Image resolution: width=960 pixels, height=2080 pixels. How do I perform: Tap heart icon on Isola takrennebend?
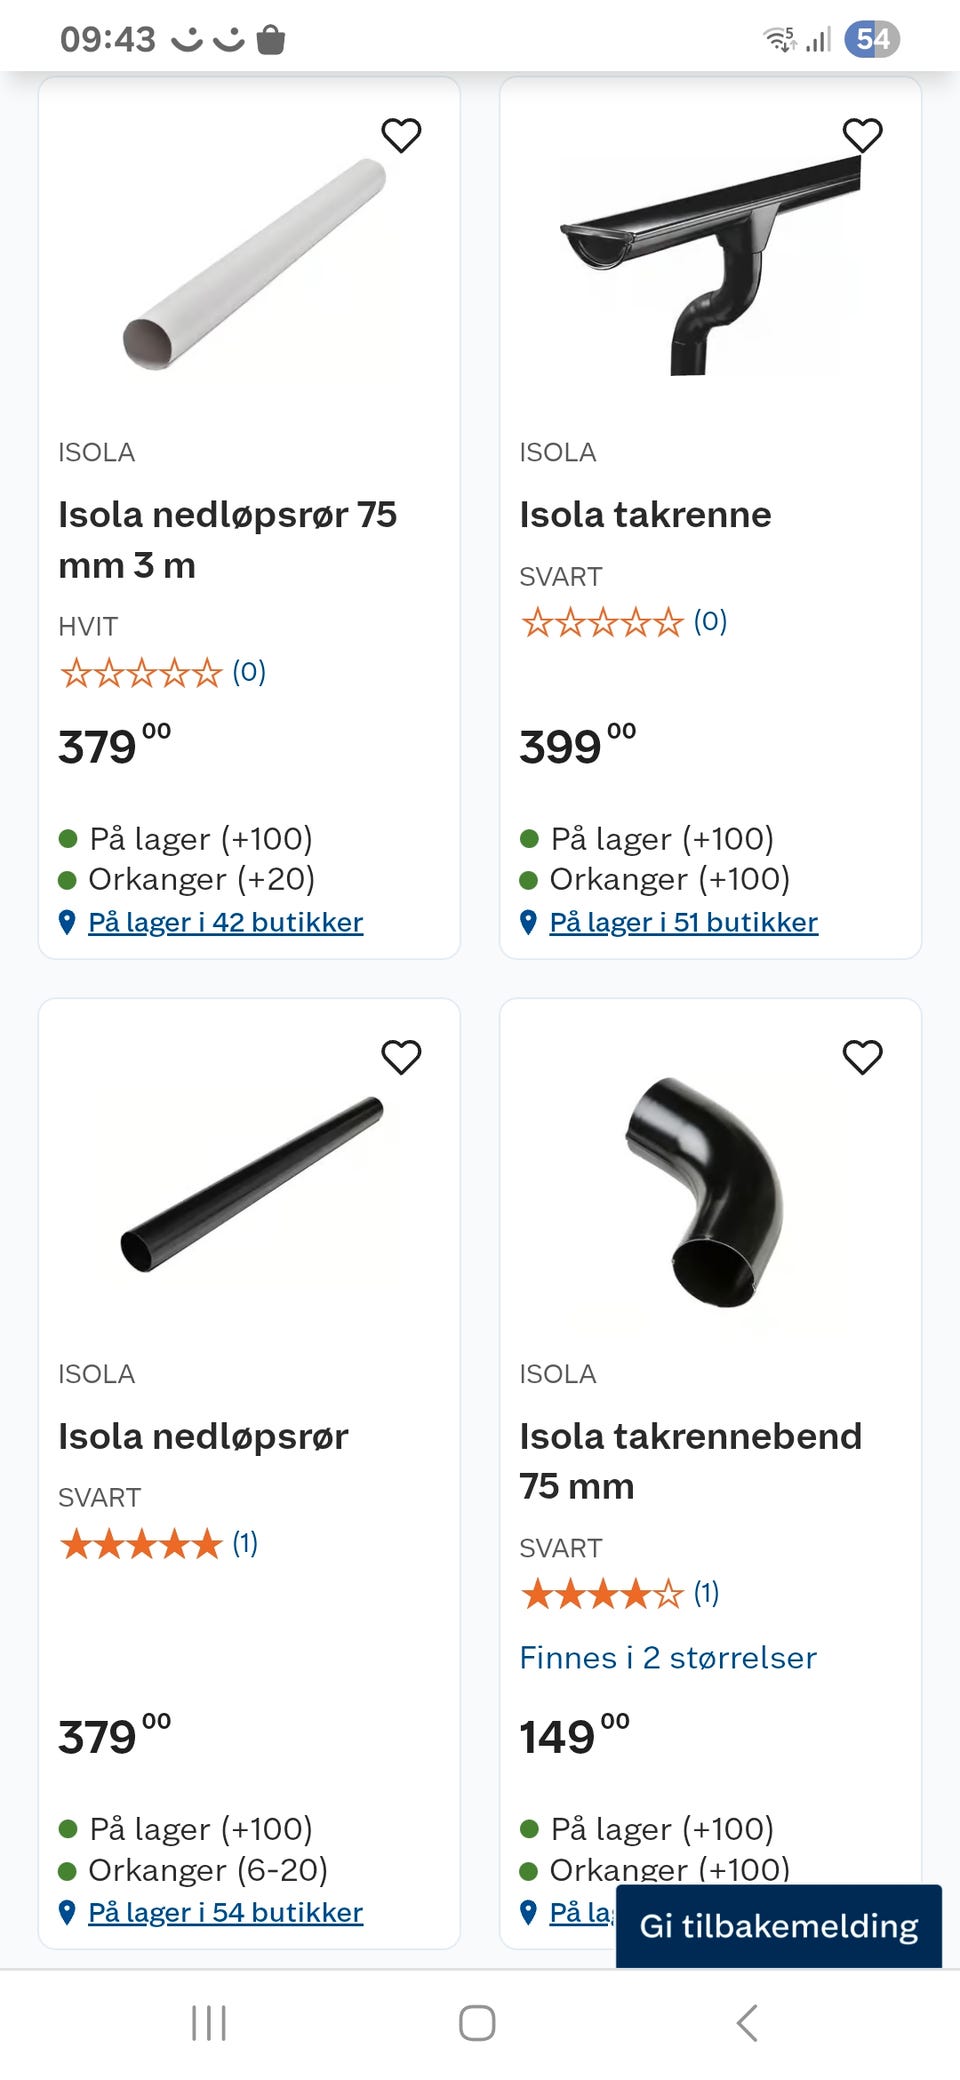pyautogui.click(x=862, y=1057)
